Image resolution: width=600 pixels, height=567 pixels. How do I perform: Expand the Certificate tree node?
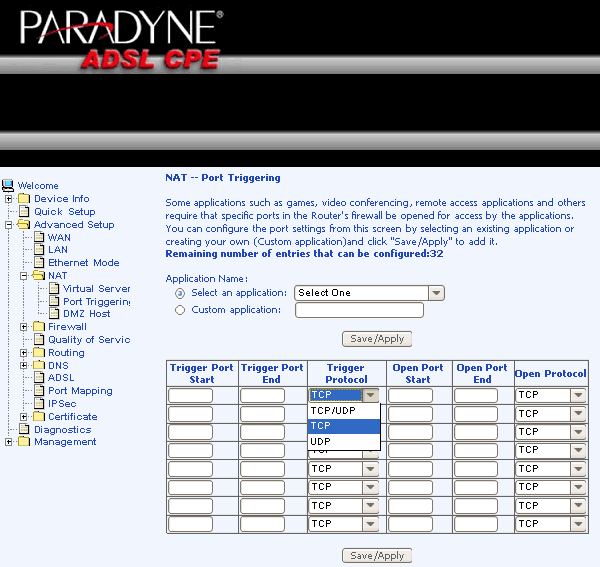pos(24,417)
